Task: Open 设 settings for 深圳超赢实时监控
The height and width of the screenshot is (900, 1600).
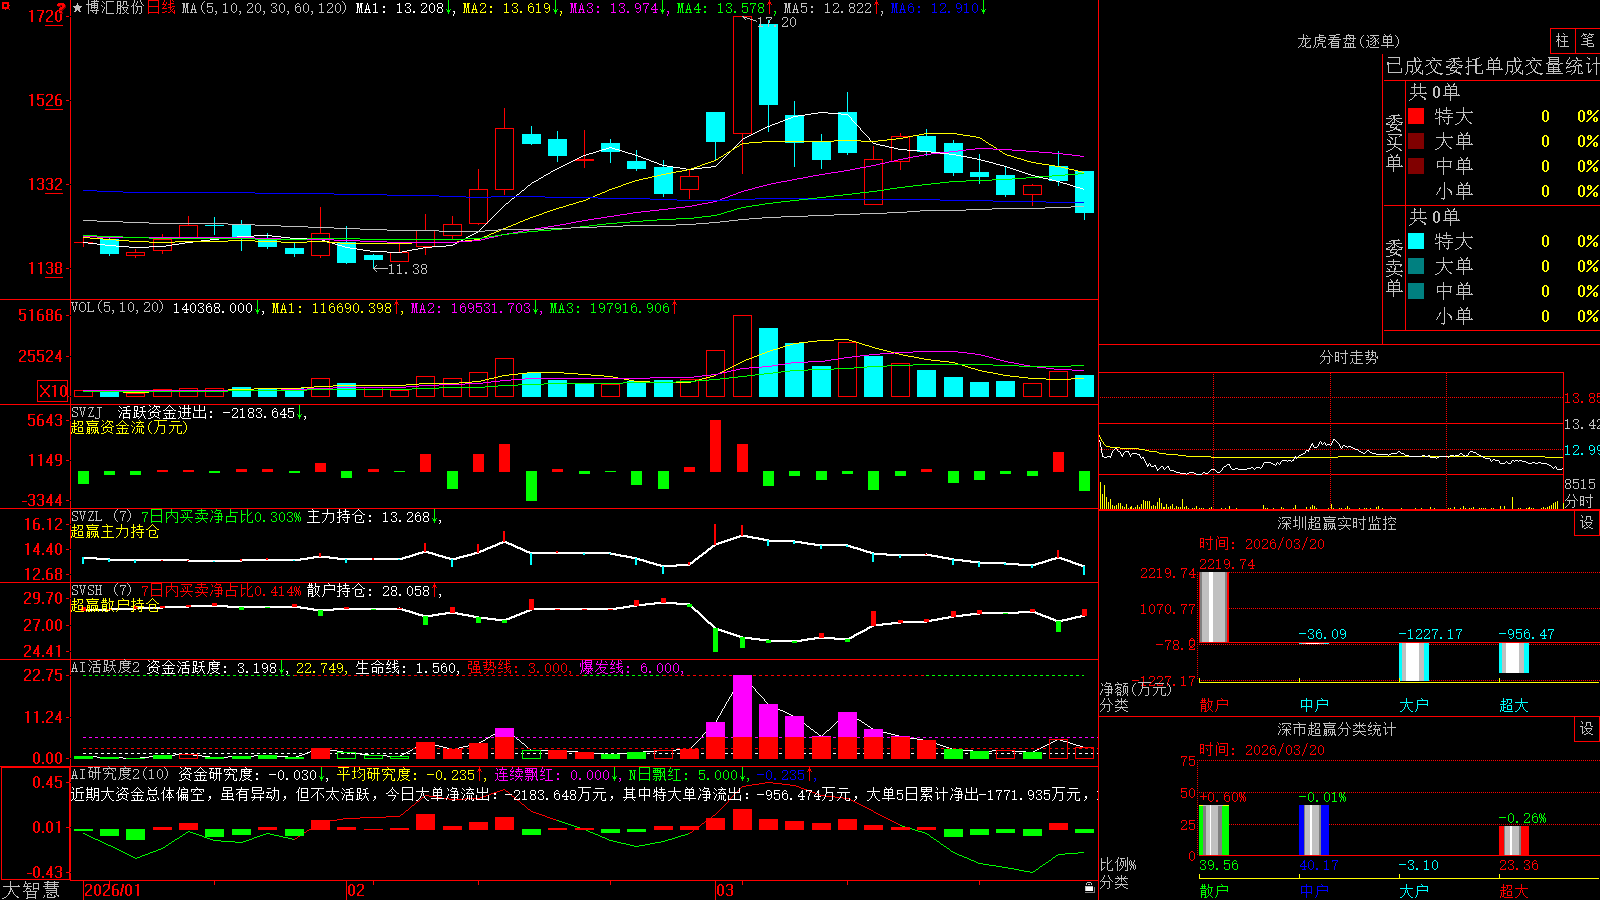Action: [x=1587, y=523]
